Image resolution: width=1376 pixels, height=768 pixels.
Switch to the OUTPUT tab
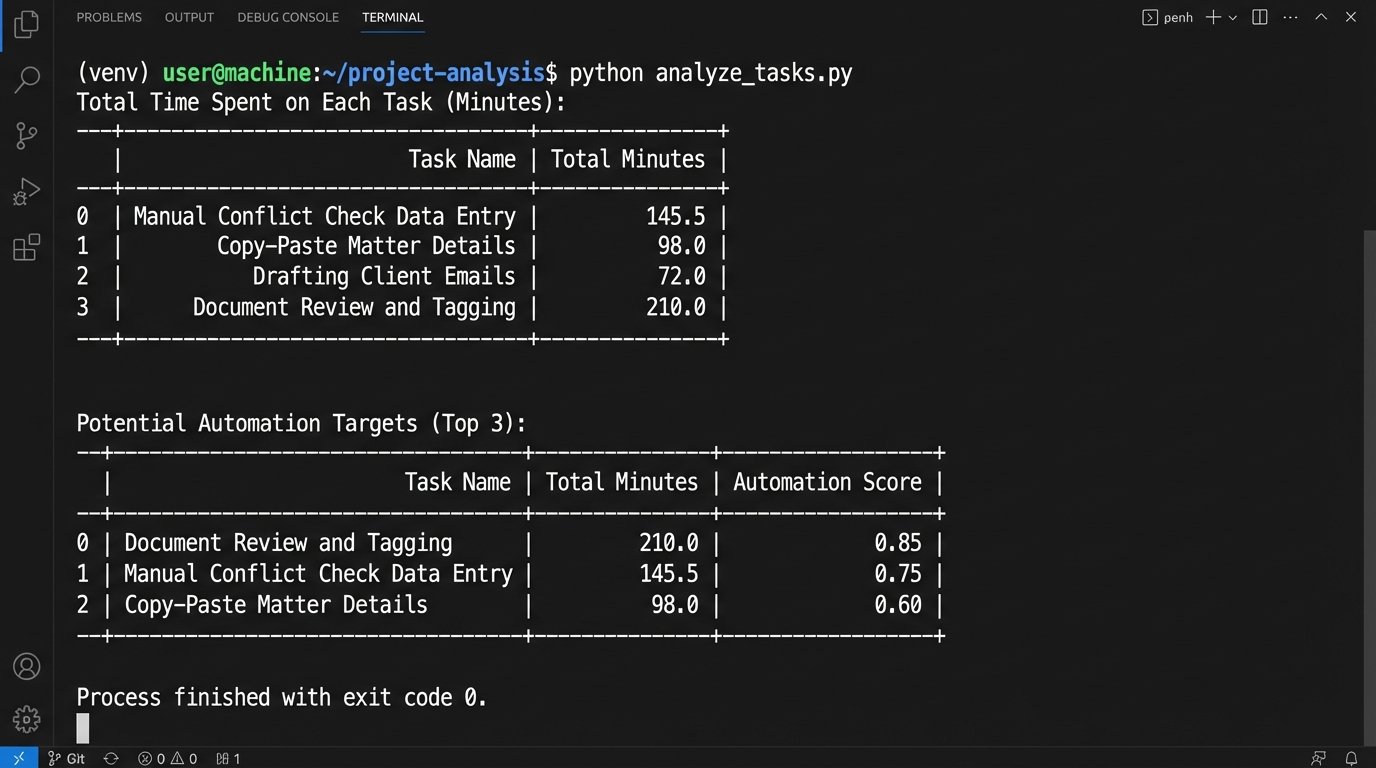click(x=189, y=17)
